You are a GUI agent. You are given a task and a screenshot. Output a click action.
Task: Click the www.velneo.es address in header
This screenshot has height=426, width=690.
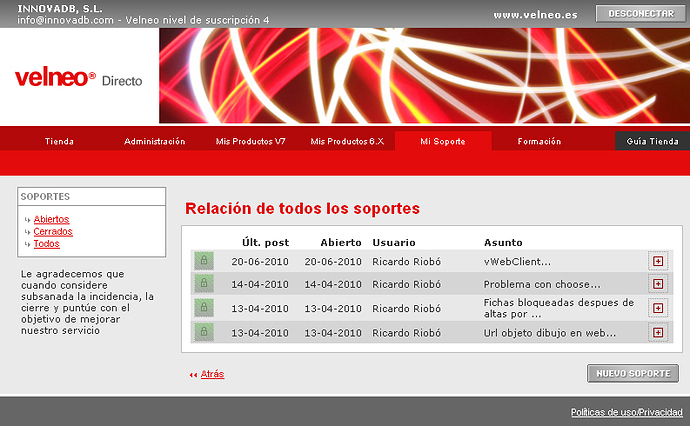tap(535, 15)
